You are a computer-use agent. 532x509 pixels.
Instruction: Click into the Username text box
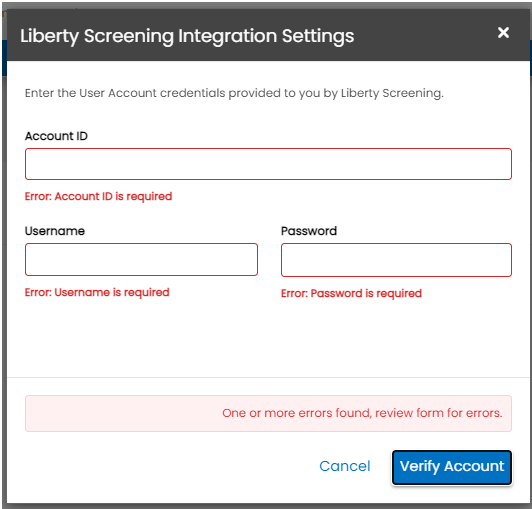(x=141, y=259)
